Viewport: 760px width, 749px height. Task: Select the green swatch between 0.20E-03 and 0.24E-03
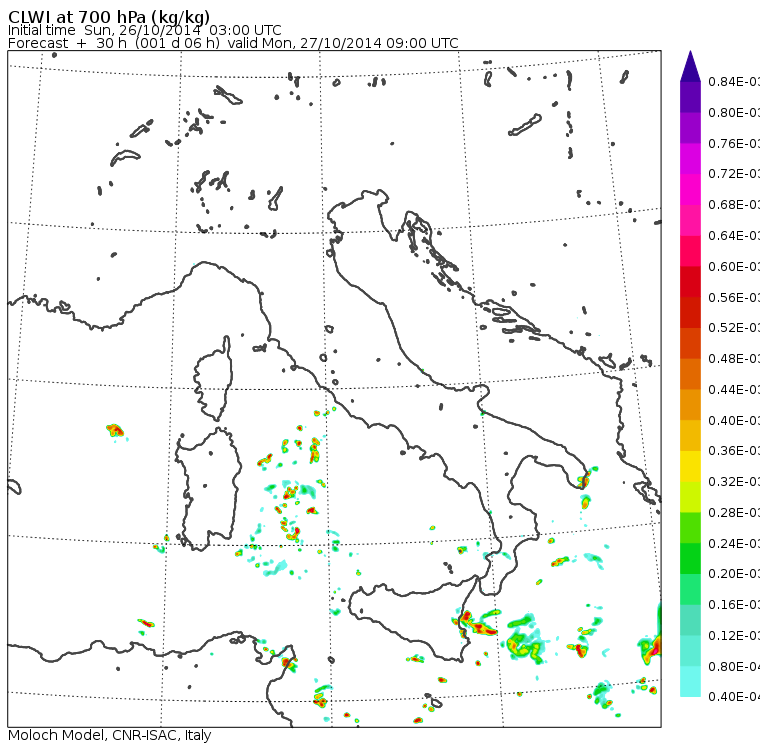coord(690,558)
